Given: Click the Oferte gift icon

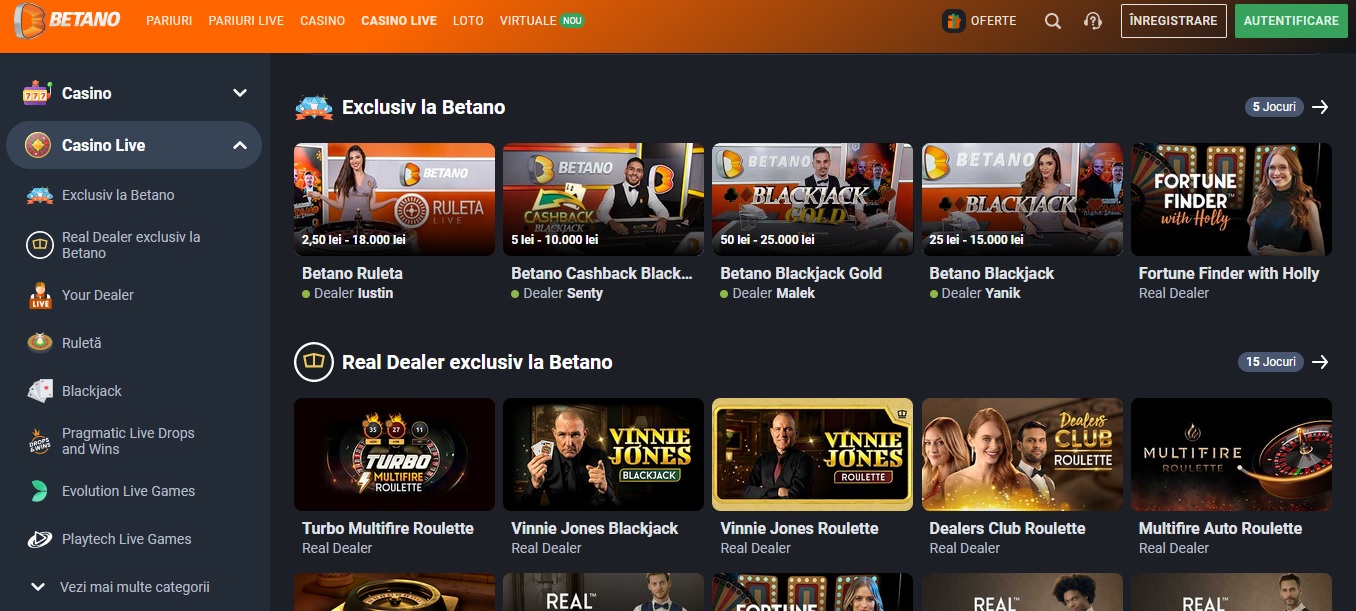Looking at the screenshot, I should (x=954, y=21).
